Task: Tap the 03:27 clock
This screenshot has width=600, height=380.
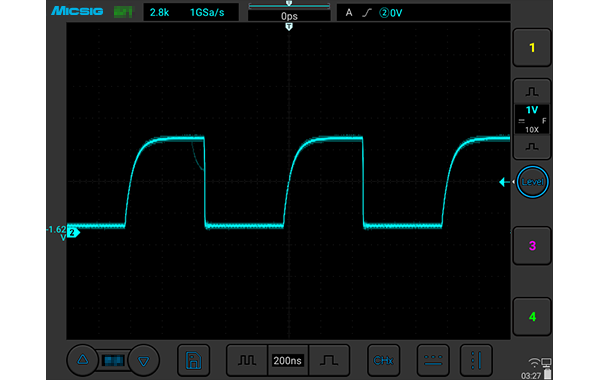Action: click(531, 376)
